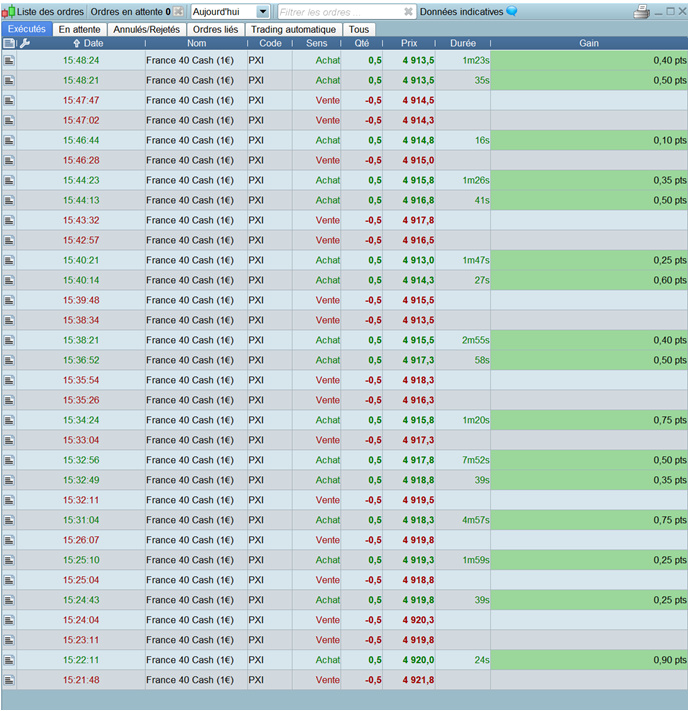
Task: Open order details icon for the 15:46:44 row
Action: click(x=9, y=140)
